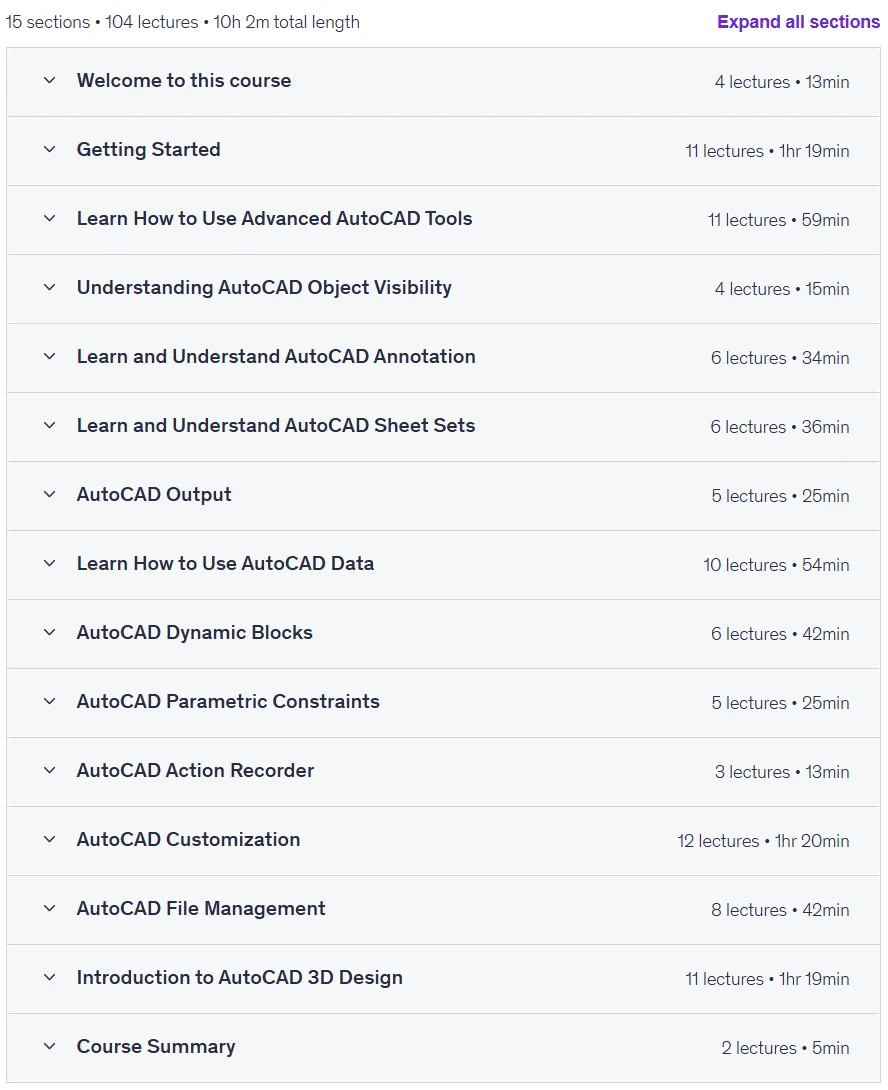Click the 4 lectures 13min label on Welcome row
This screenshot has width=888, height=1090.
(782, 82)
